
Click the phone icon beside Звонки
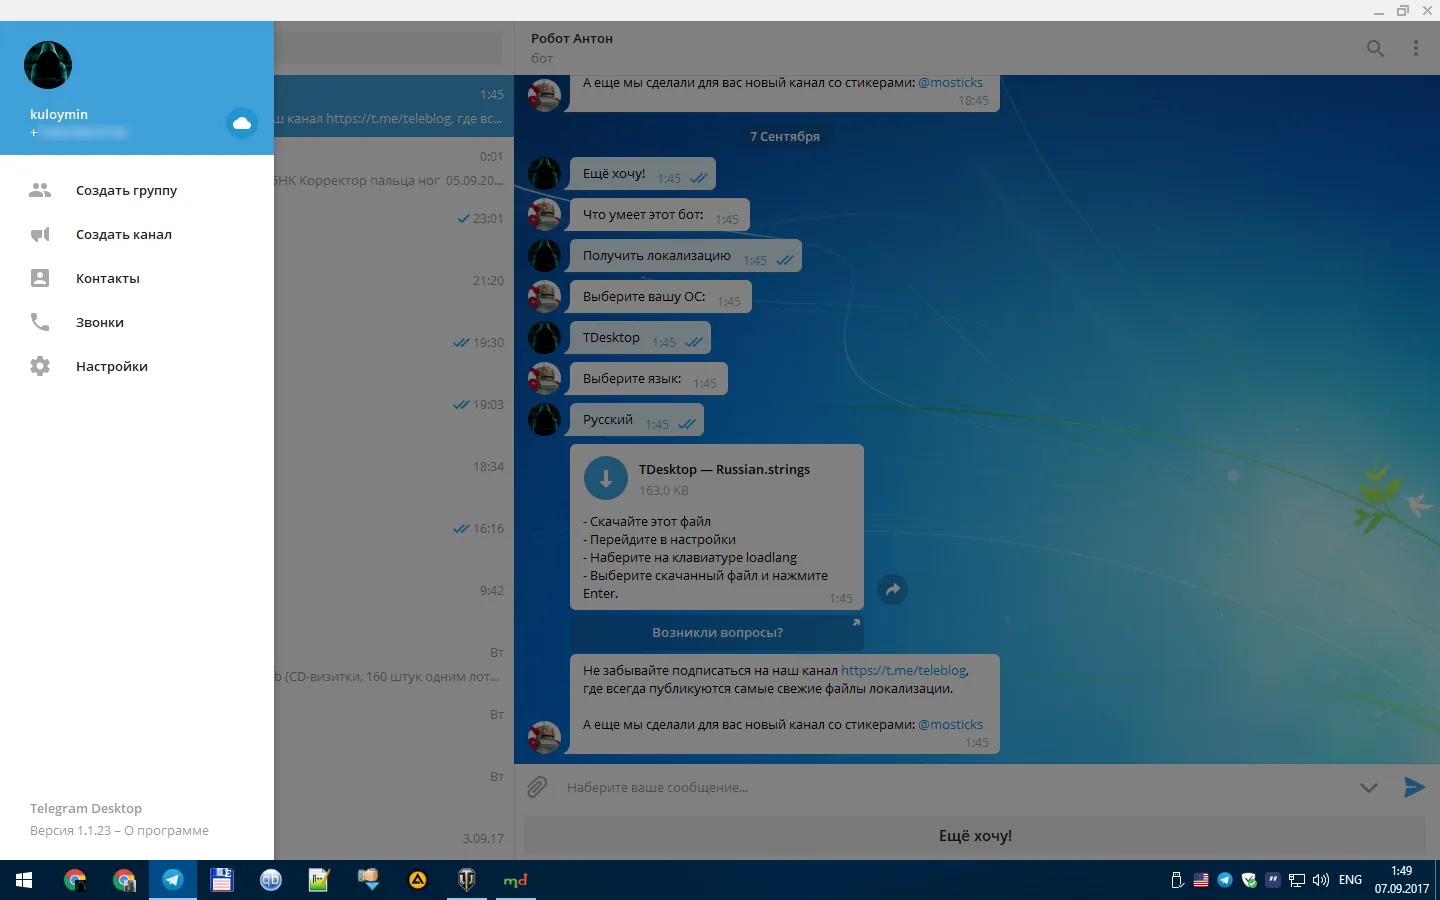click(x=40, y=322)
